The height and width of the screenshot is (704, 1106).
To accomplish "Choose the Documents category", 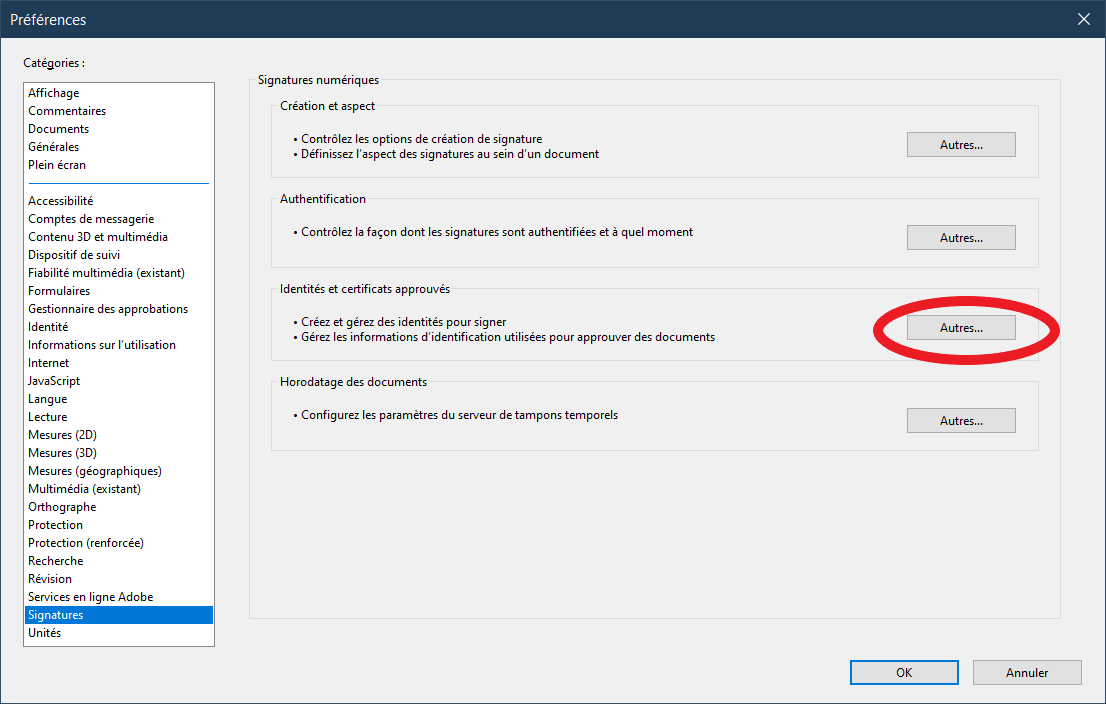I will coord(58,129).
